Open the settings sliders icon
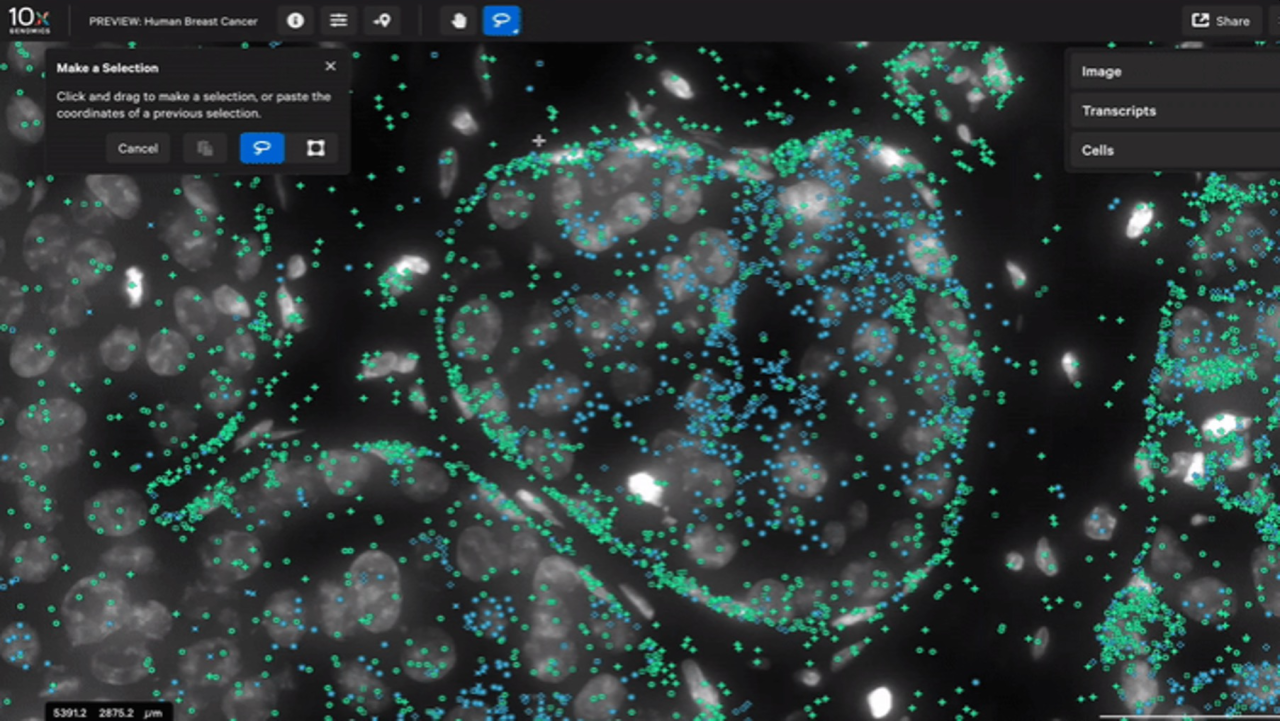 coord(339,20)
